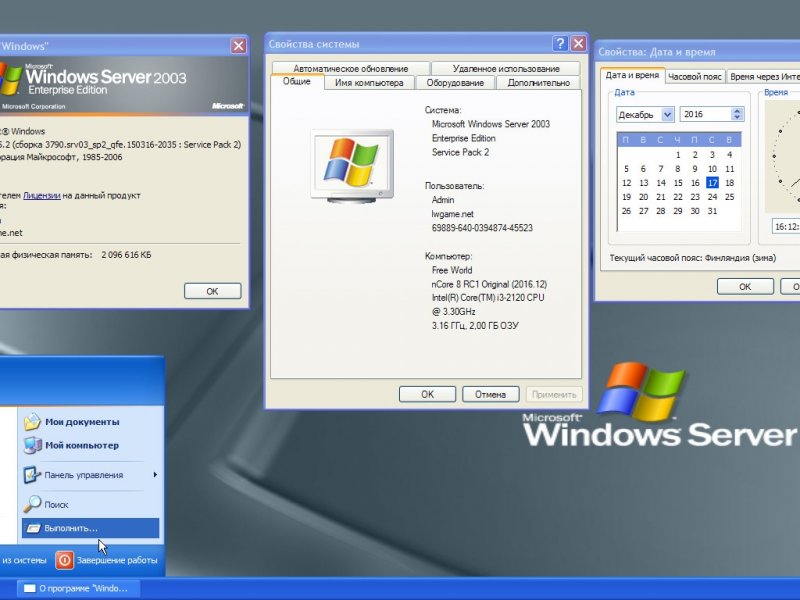Click OK in Date and Time dialog
800x600 pixels.
pyautogui.click(x=745, y=287)
